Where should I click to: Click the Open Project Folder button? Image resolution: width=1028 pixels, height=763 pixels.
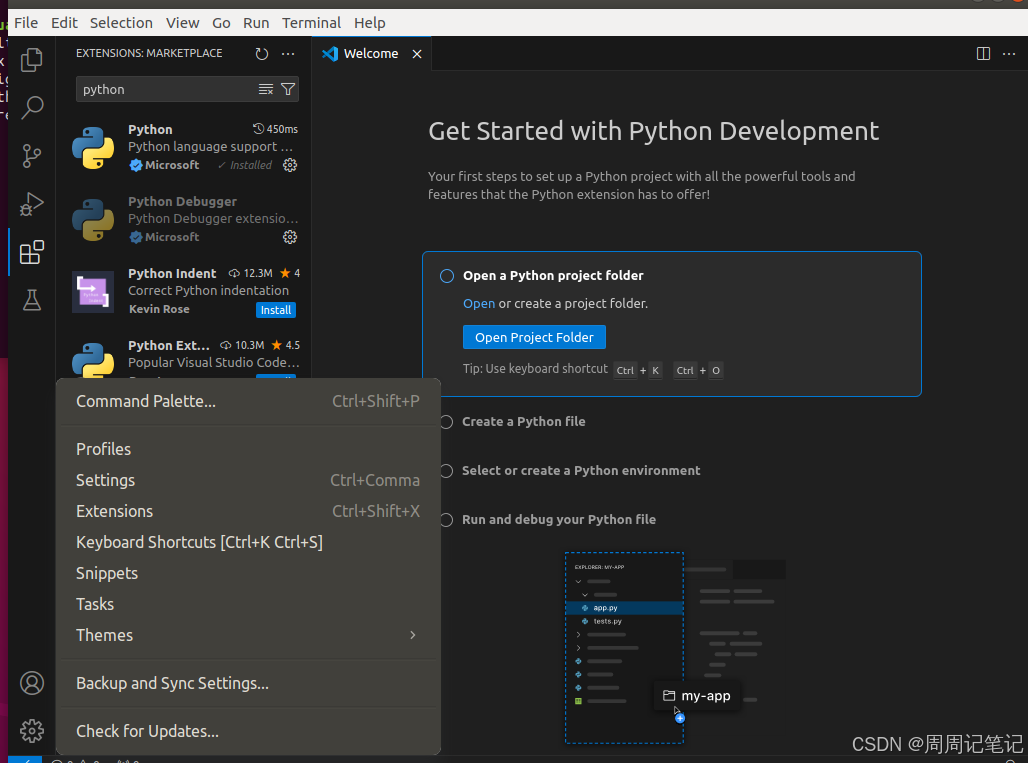(534, 337)
